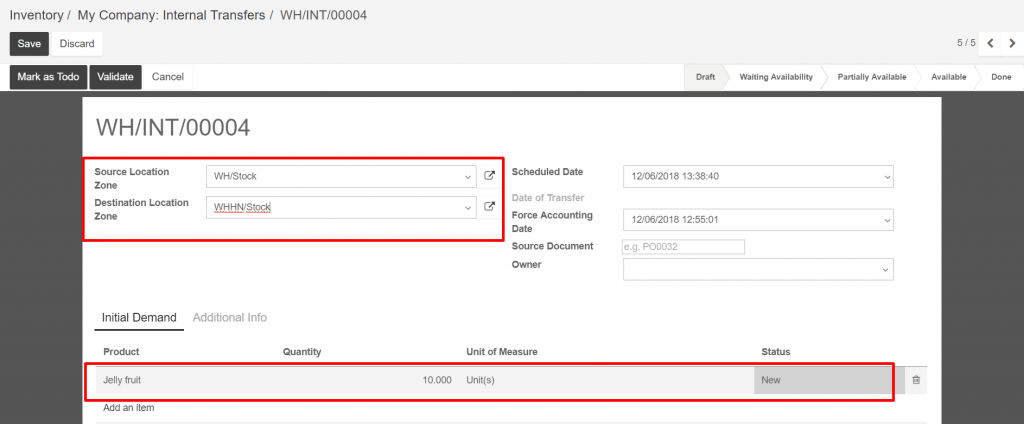Open Scheduled Date picker dropdown
The height and width of the screenshot is (424, 1024).
(x=886, y=176)
